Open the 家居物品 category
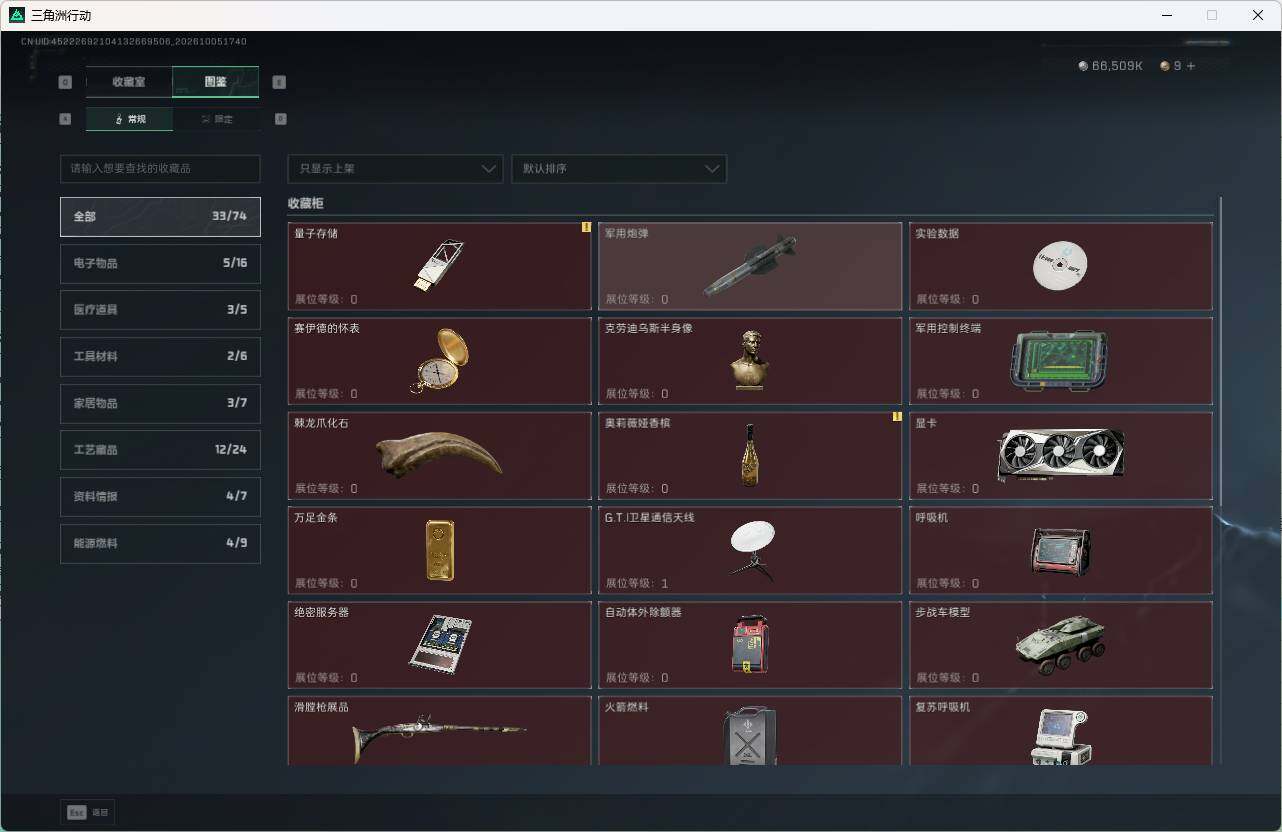The height and width of the screenshot is (832, 1282). (x=160, y=403)
